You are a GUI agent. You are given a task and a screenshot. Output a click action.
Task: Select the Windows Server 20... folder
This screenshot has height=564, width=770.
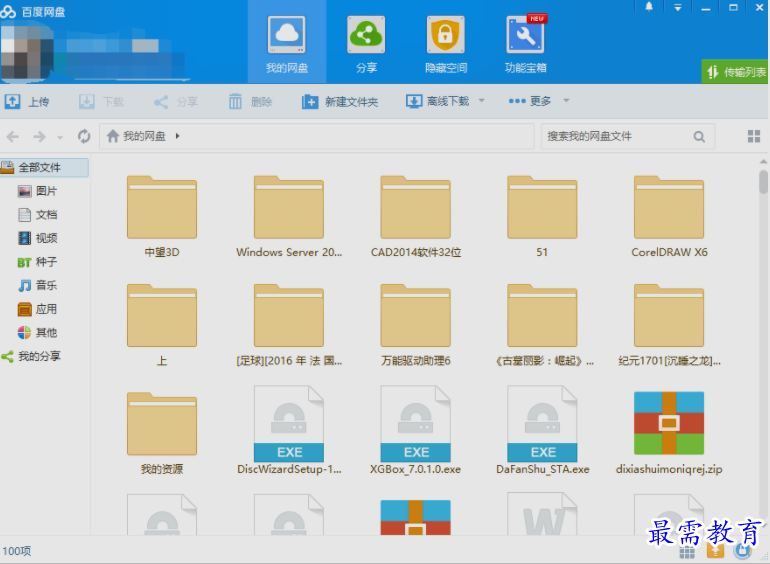coord(289,216)
